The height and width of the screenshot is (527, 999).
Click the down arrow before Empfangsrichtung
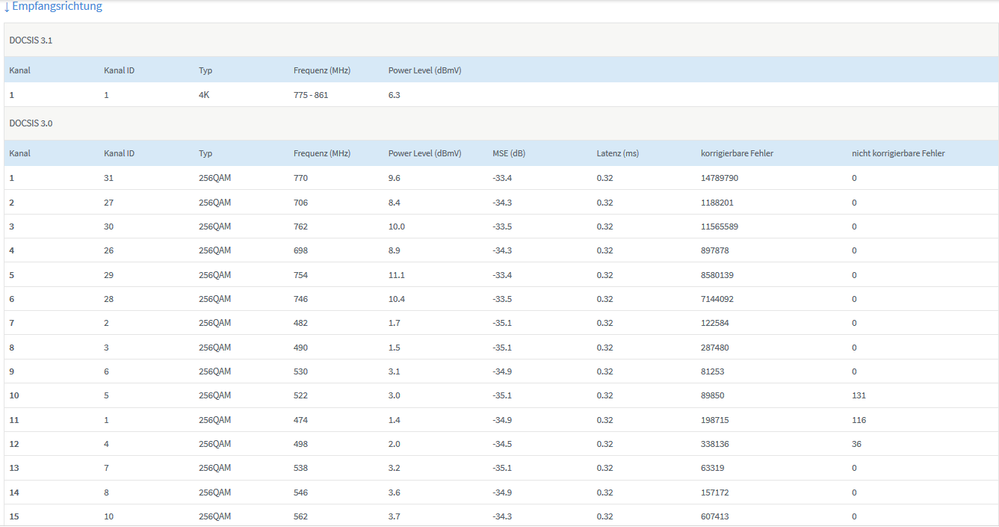point(6,7)
